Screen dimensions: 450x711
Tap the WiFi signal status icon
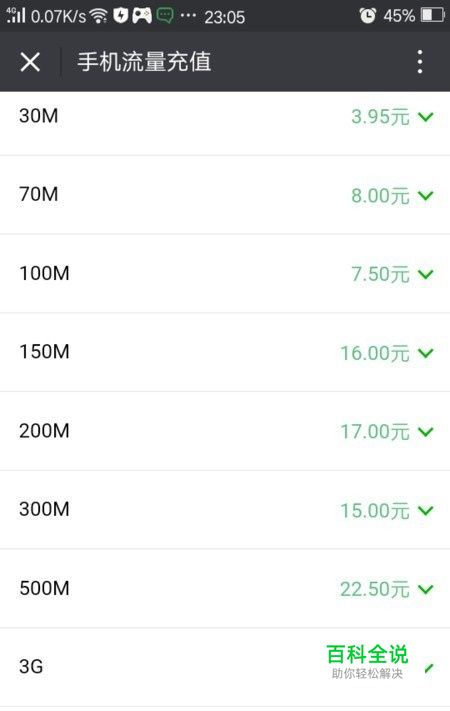pyautogui.click(x=98, y=16)
